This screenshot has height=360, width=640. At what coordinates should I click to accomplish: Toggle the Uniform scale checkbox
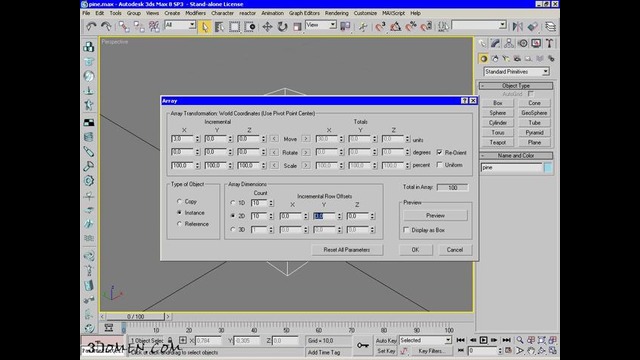(x=440, y=165)
